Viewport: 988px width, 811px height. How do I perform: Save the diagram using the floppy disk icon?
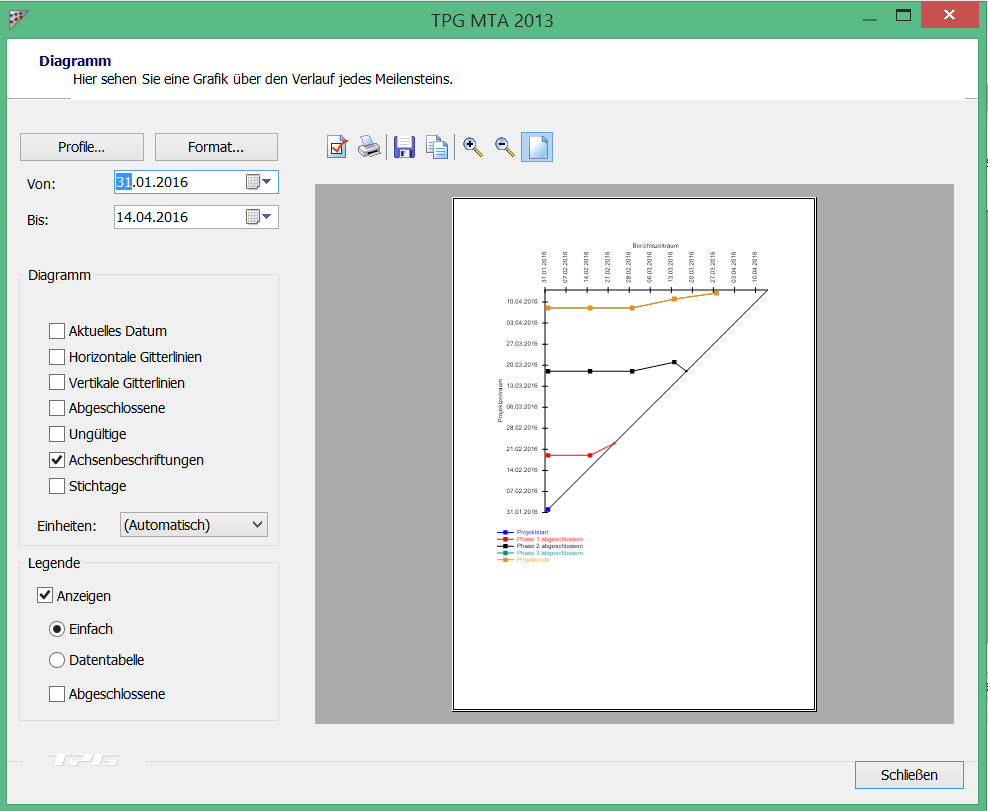(x=404, y=147)
